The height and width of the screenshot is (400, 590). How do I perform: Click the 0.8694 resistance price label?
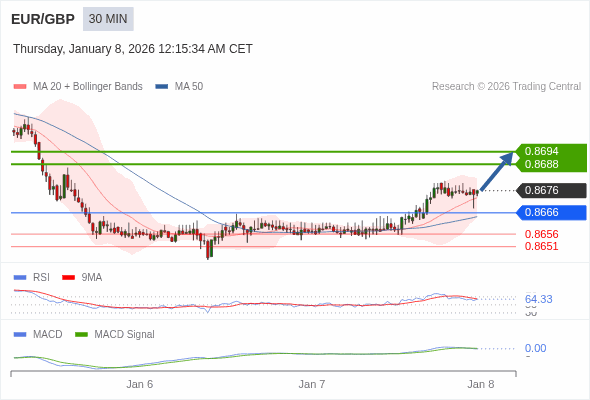click(541, 151)
